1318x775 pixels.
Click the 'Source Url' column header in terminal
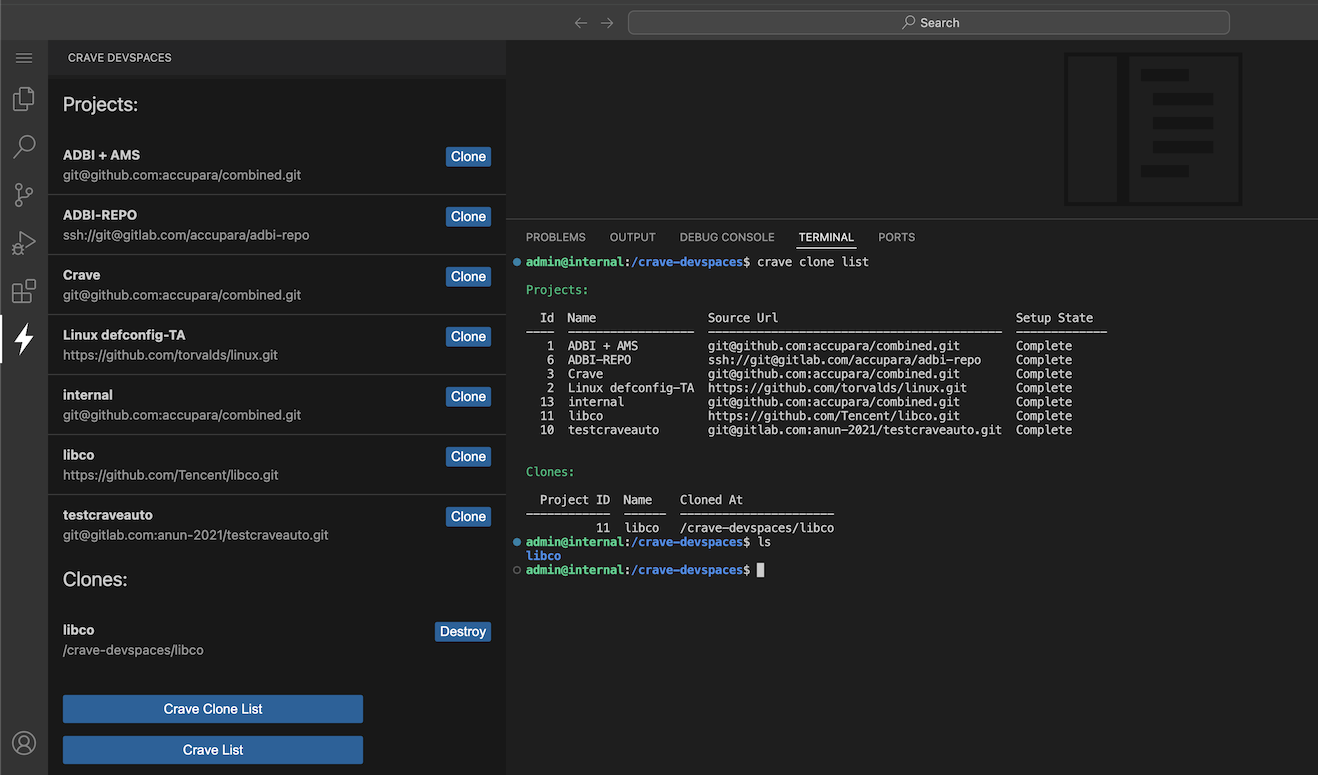743,318
